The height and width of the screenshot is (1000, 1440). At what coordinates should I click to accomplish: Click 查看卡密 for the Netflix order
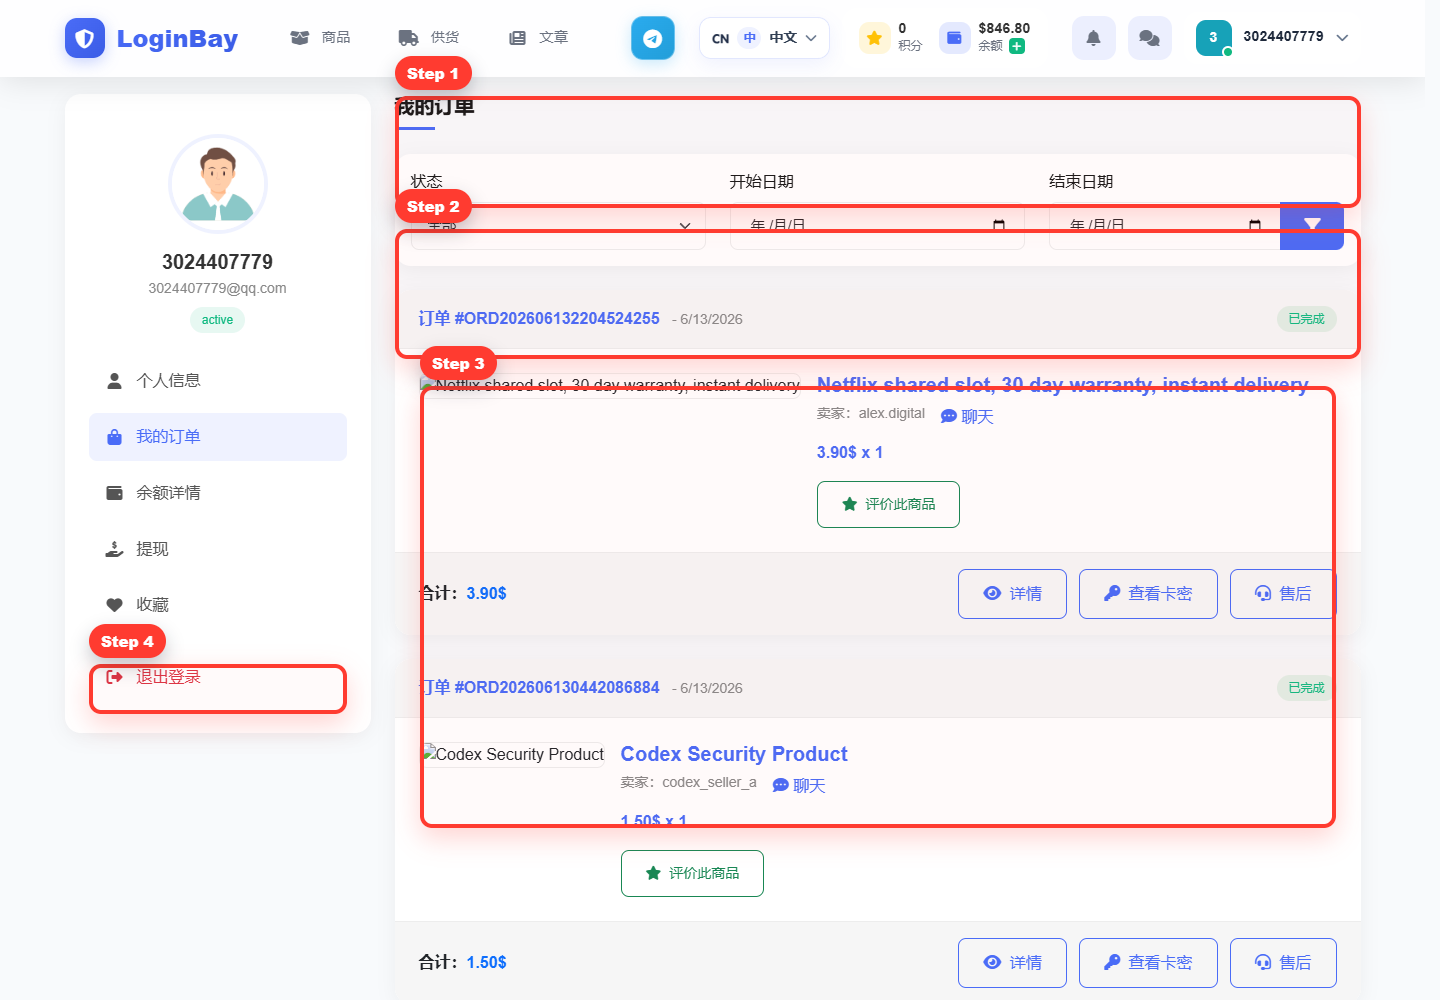point(1148,594)
